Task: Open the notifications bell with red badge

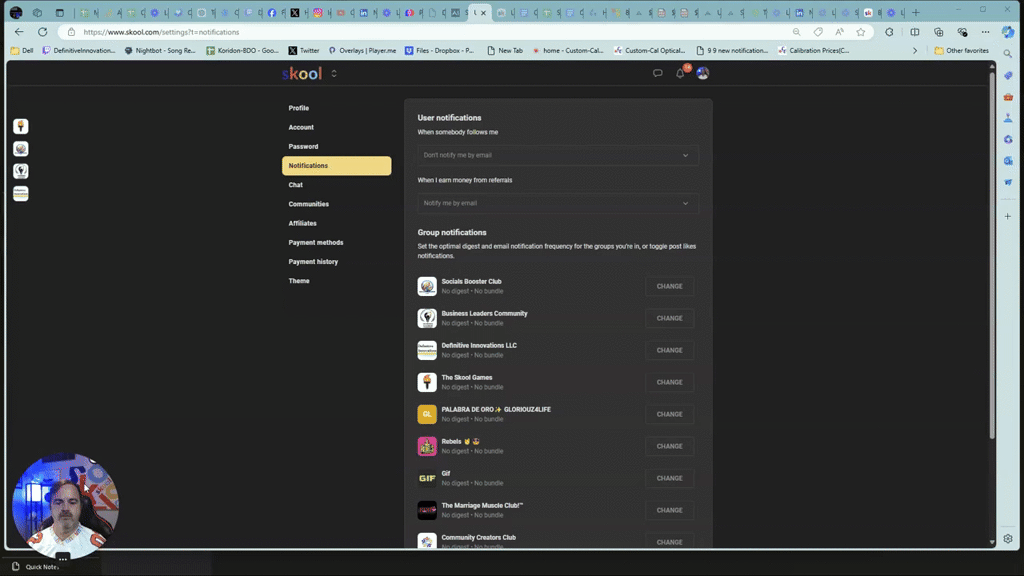Action: (x=679, y=73)
